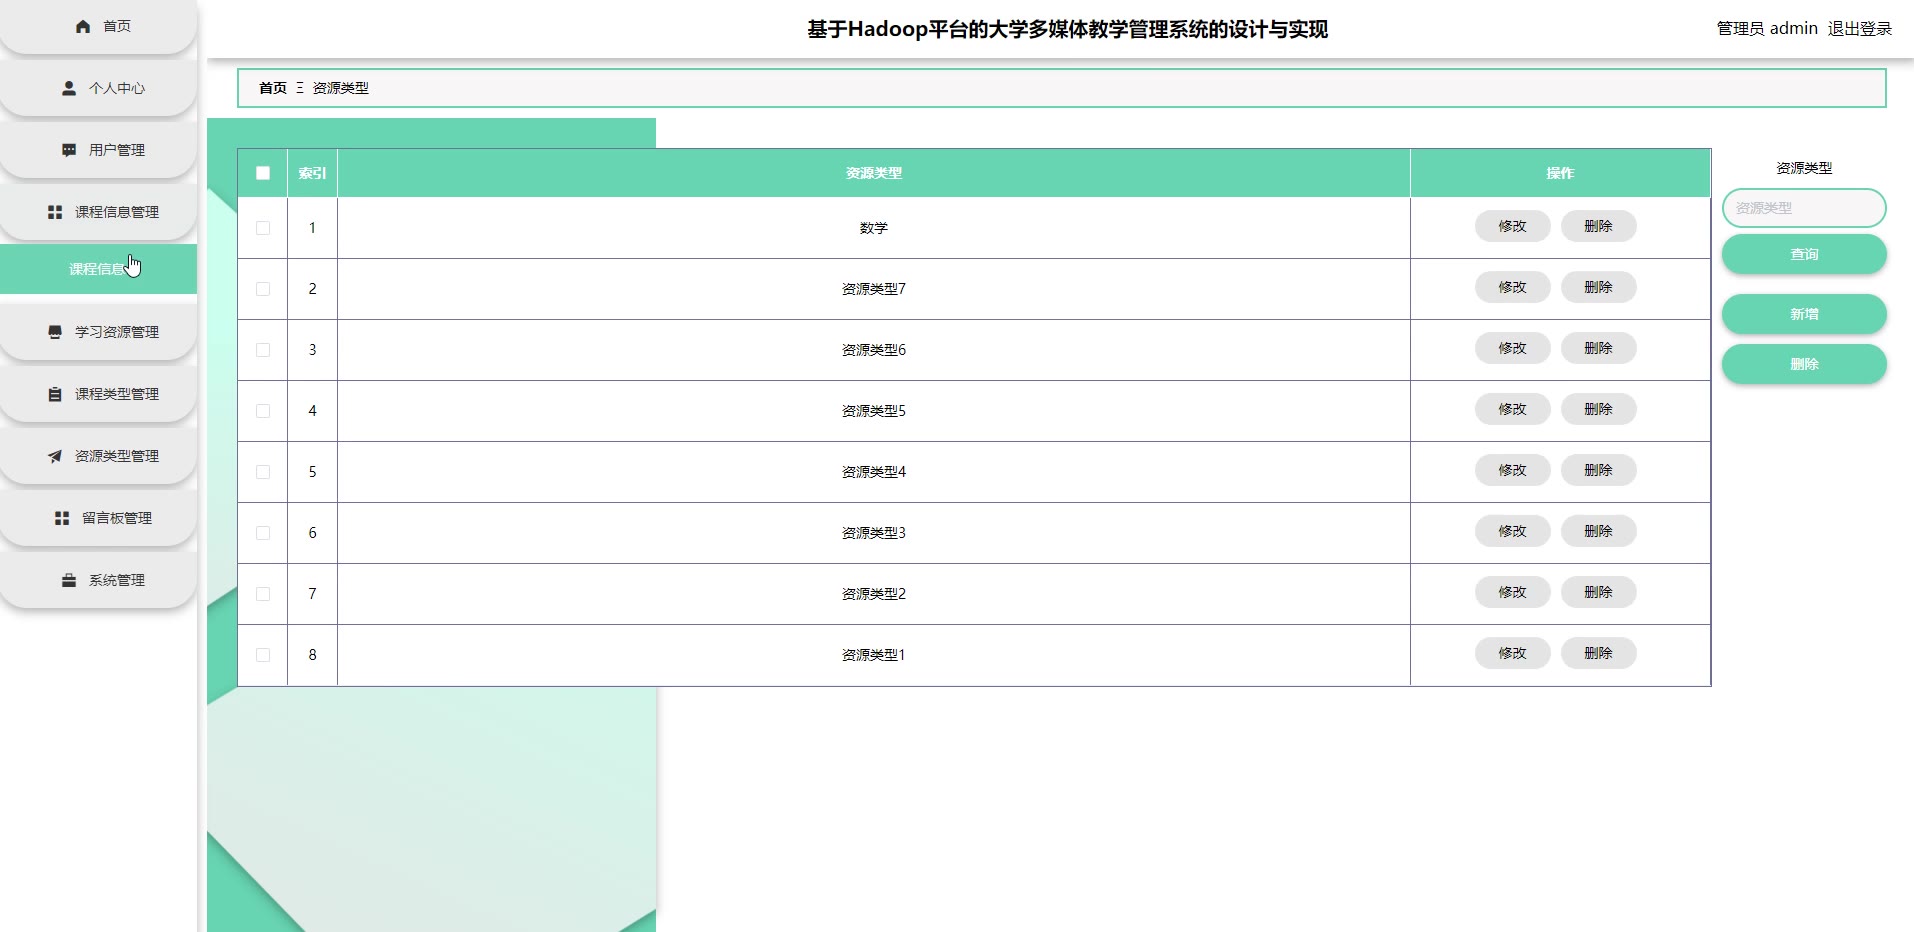Viewport: 1914px width, 932px height.
Task: Click the 数学 cell in the table
Action: click(874, 228)
